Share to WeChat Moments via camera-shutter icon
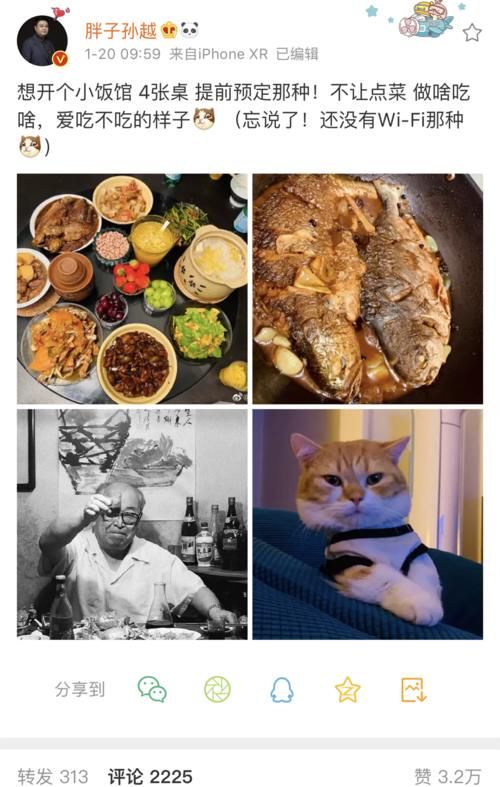Screen dimensions: 500x787 (217, 690)
